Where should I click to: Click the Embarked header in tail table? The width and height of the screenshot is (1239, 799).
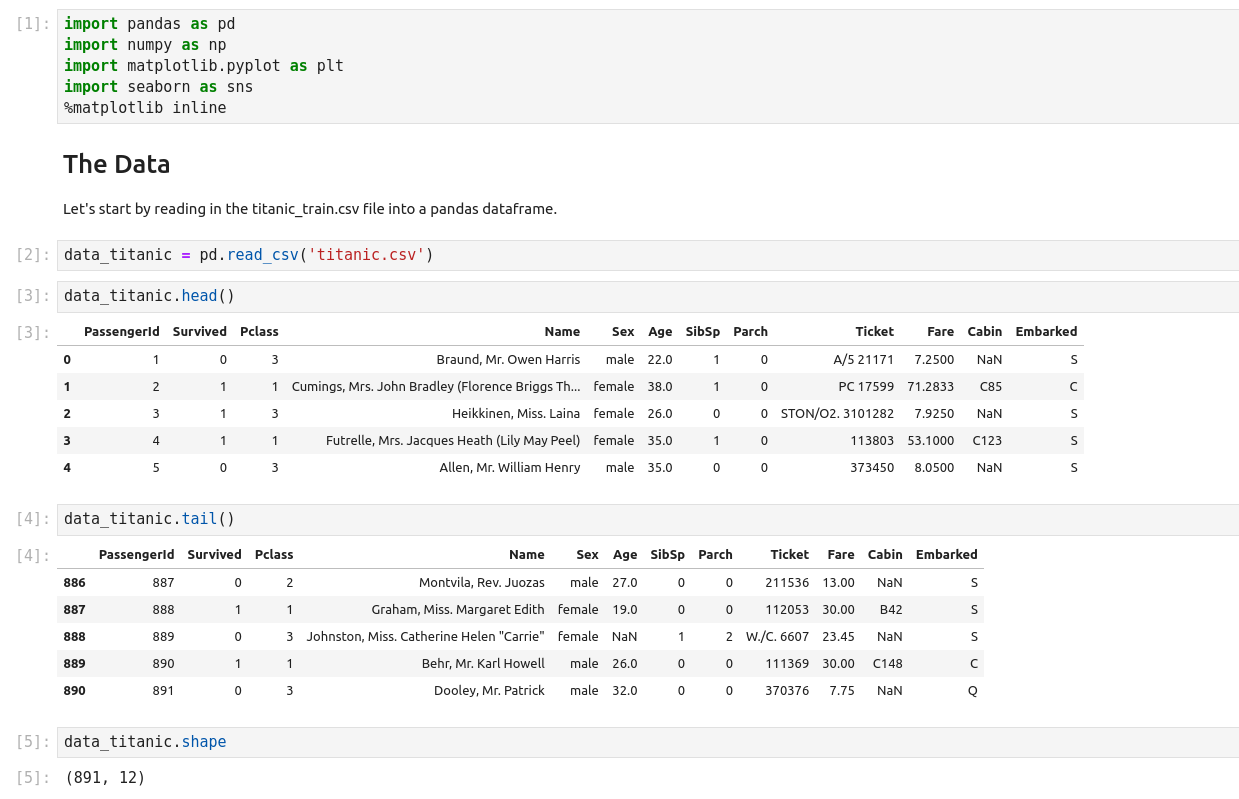click(x=946, y=555)
